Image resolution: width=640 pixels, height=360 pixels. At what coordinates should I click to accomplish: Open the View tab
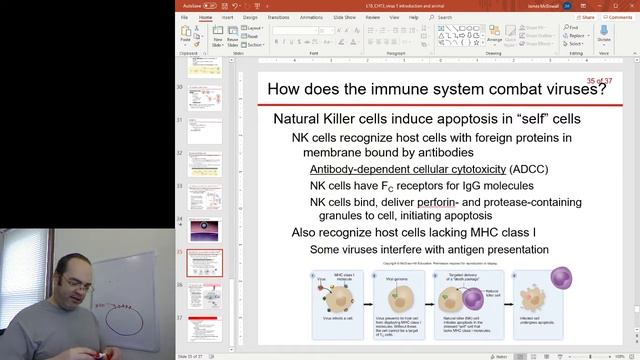(x=394, y=18)
